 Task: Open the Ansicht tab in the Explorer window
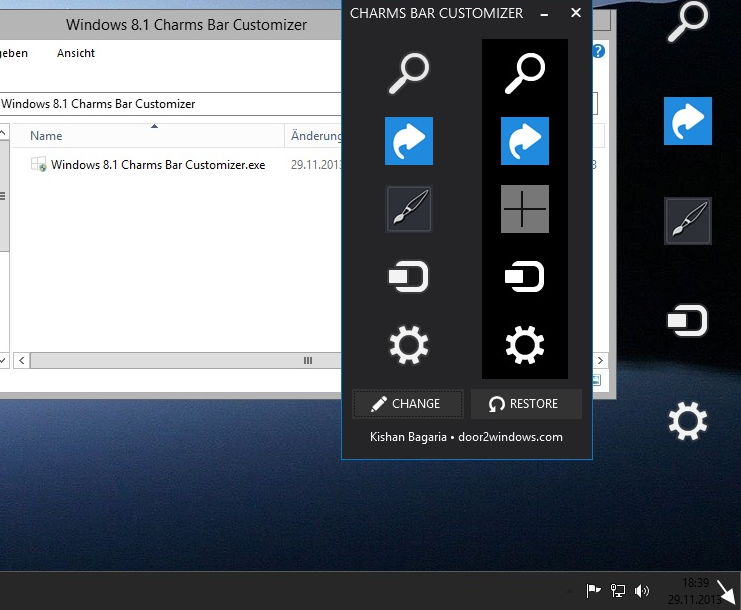click(76, 53)
